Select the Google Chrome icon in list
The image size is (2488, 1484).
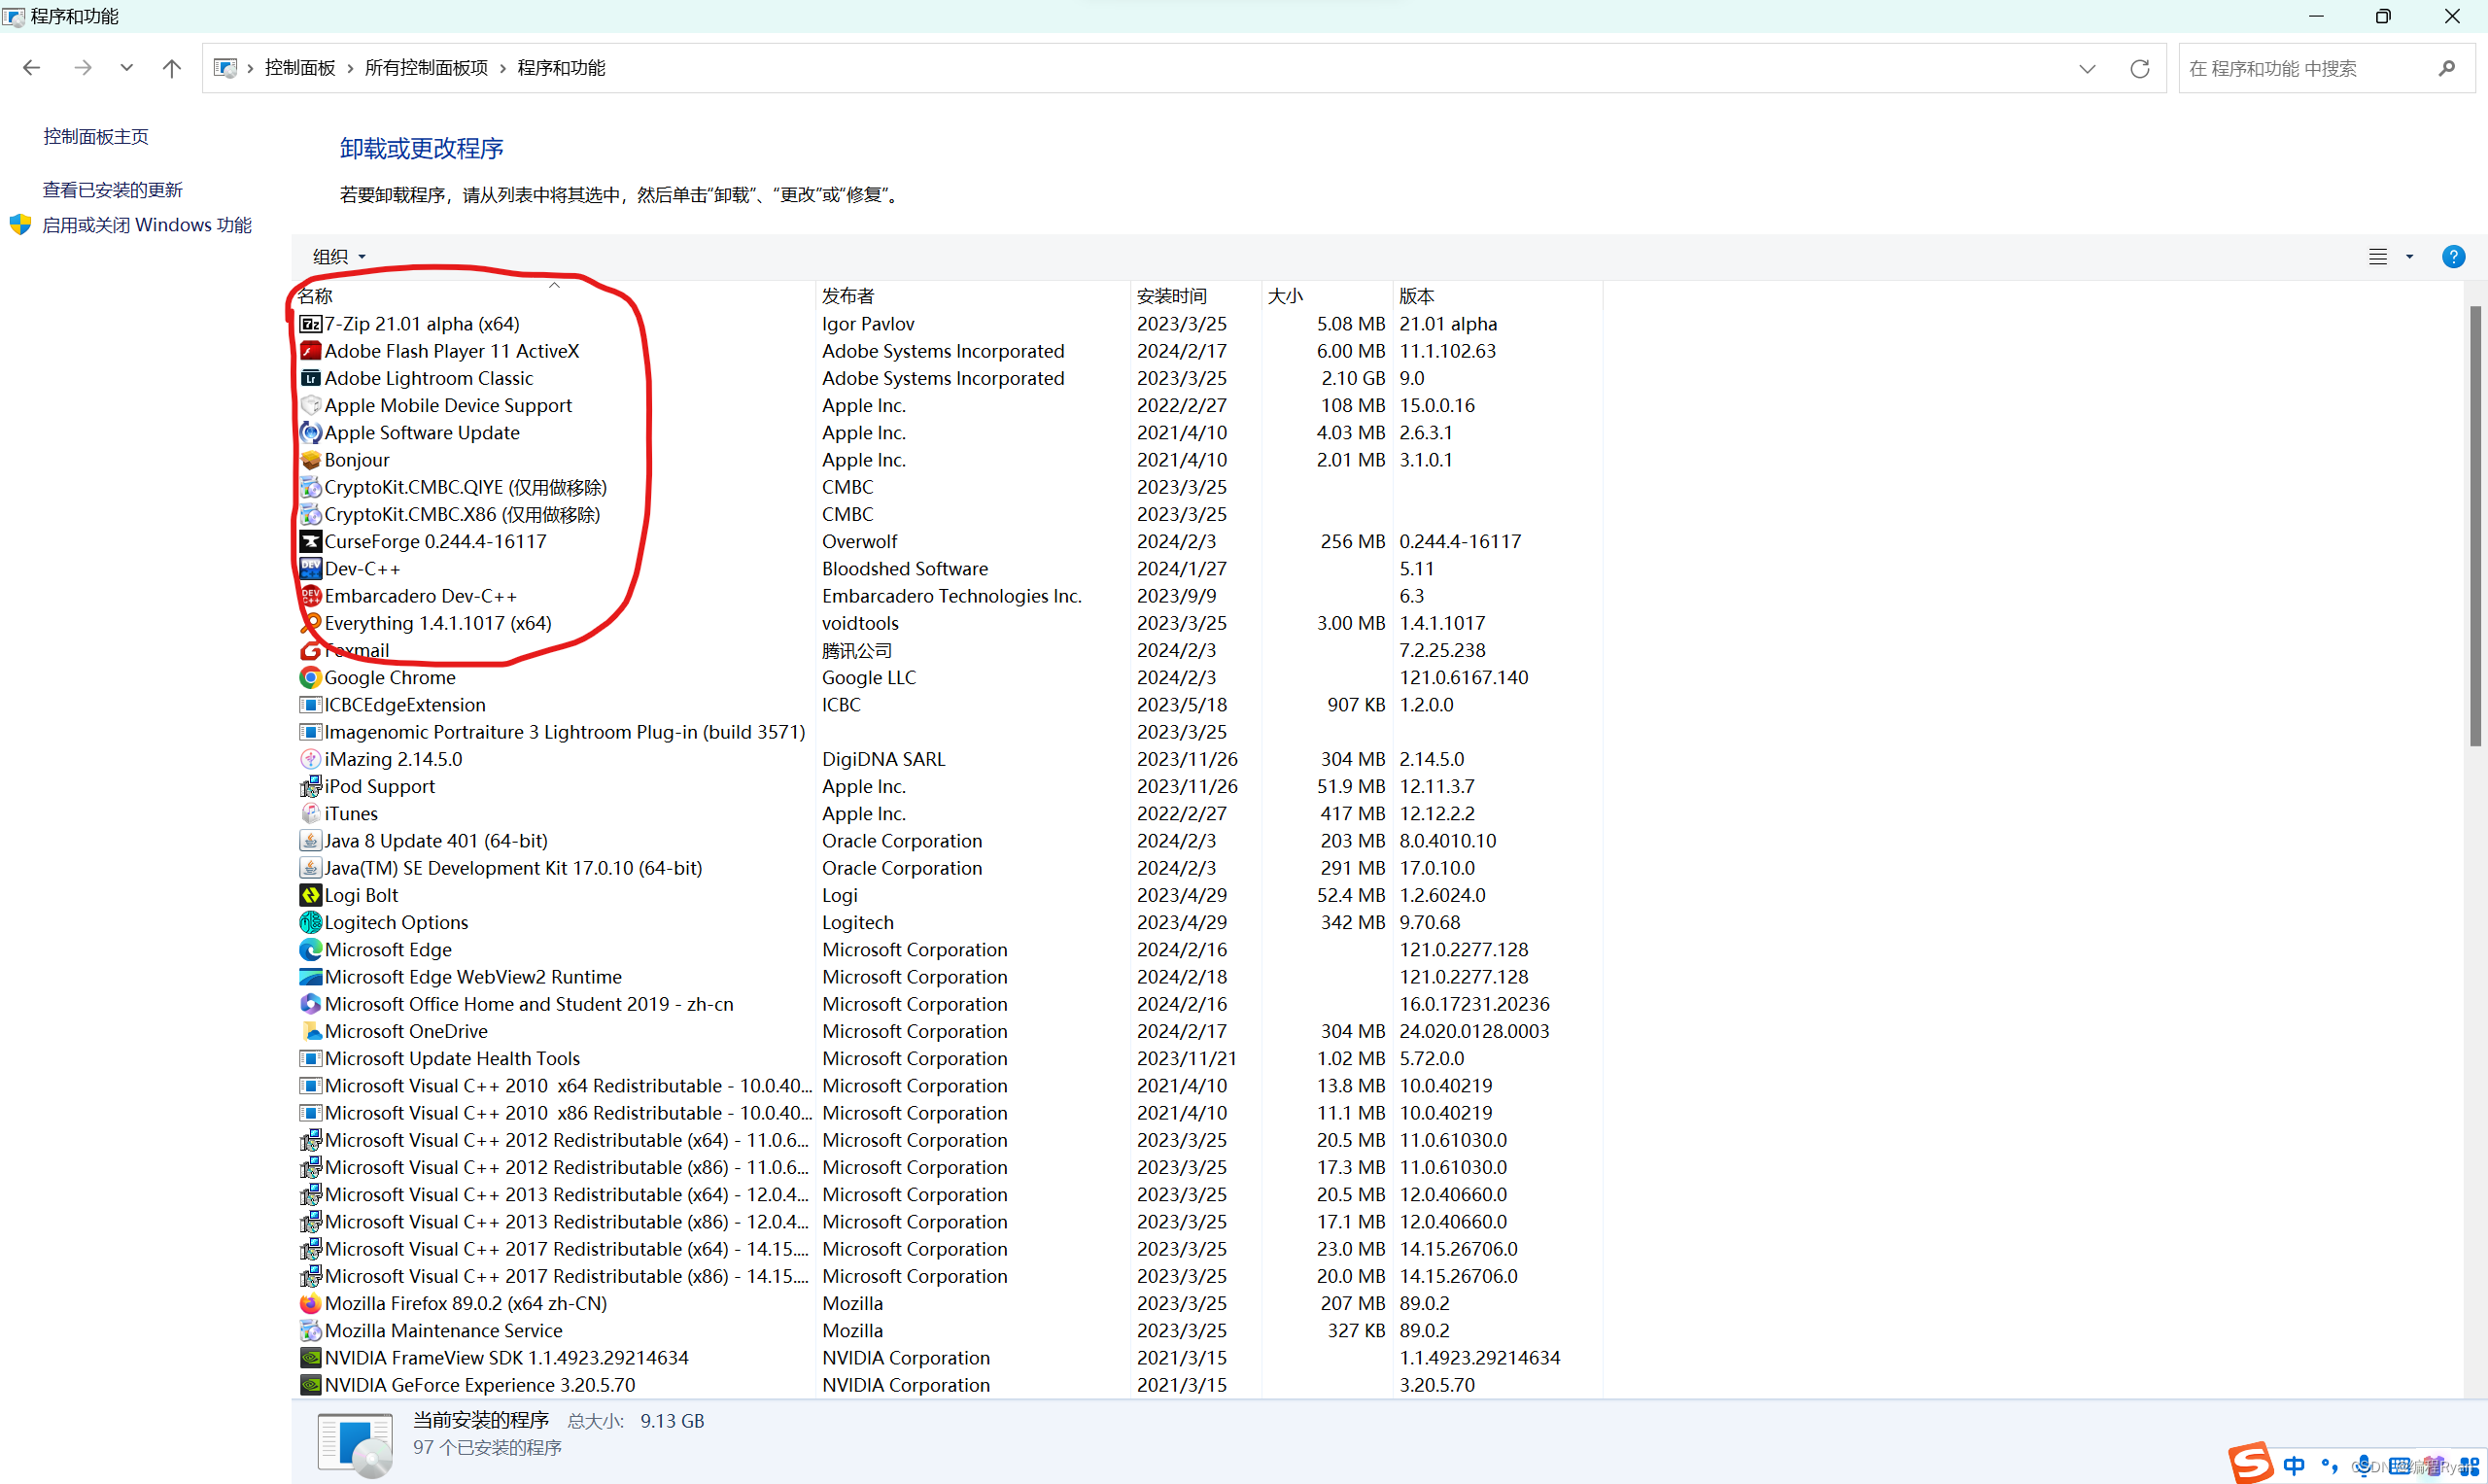pyautogui.click(x=311, y=678)
